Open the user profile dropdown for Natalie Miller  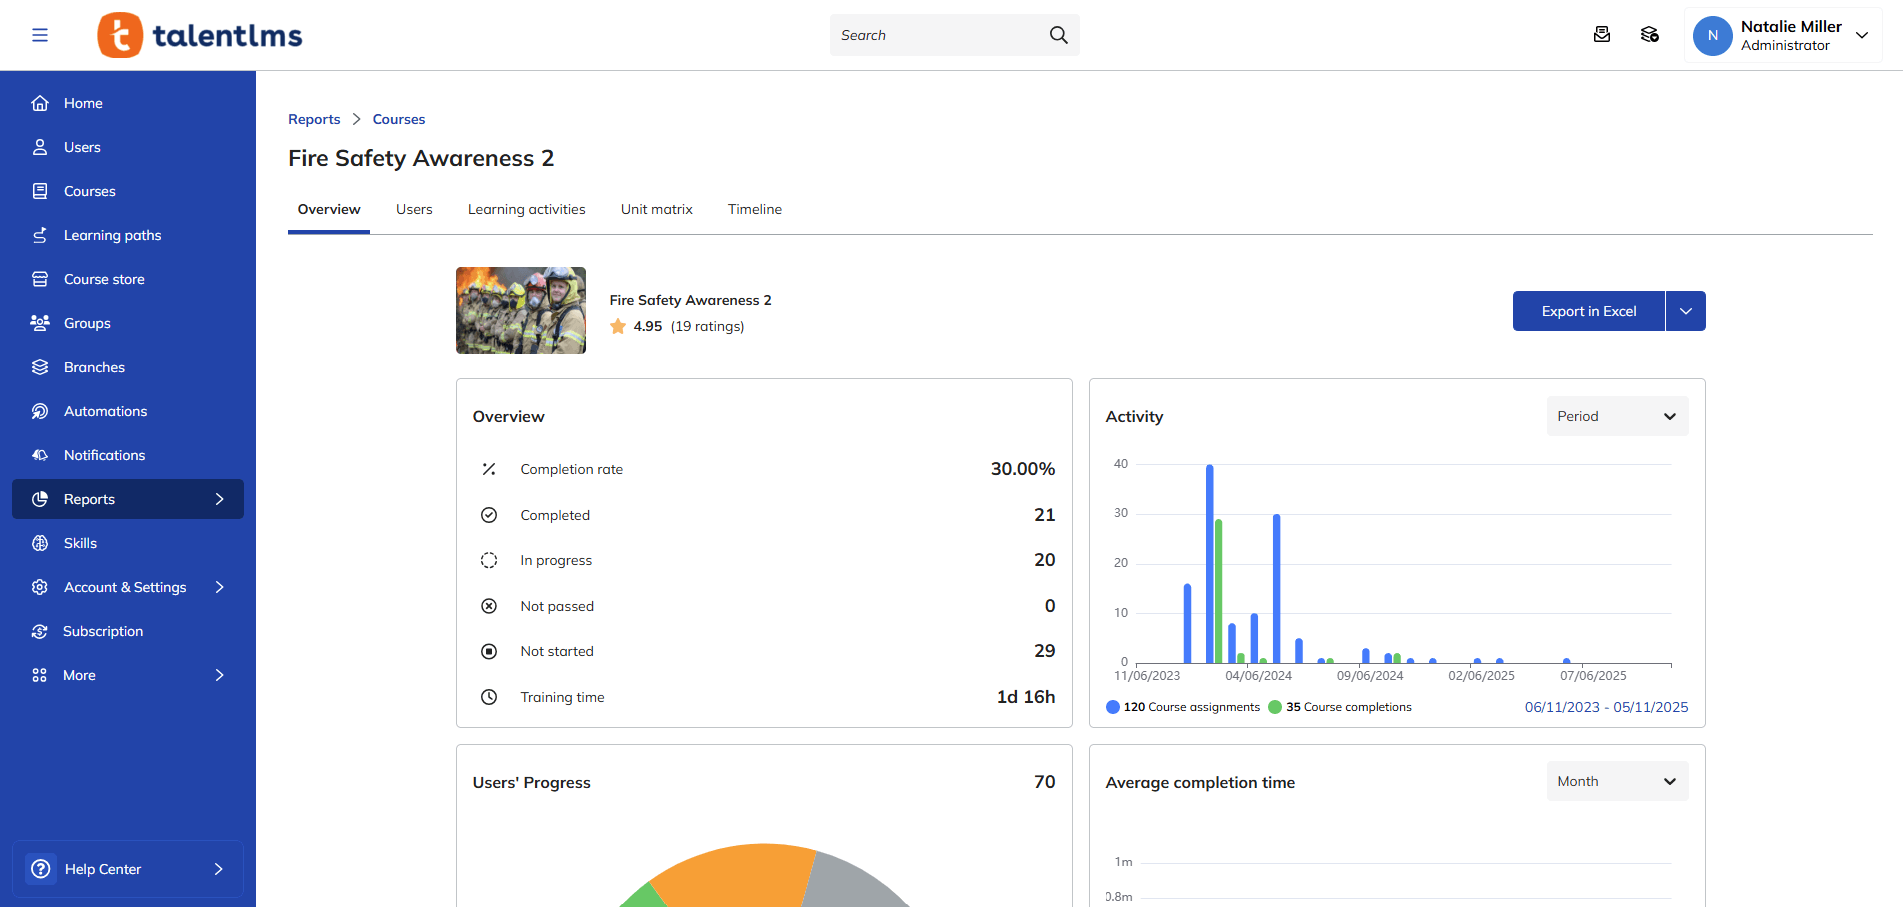pyautogui.click(x=1783, y=35)
